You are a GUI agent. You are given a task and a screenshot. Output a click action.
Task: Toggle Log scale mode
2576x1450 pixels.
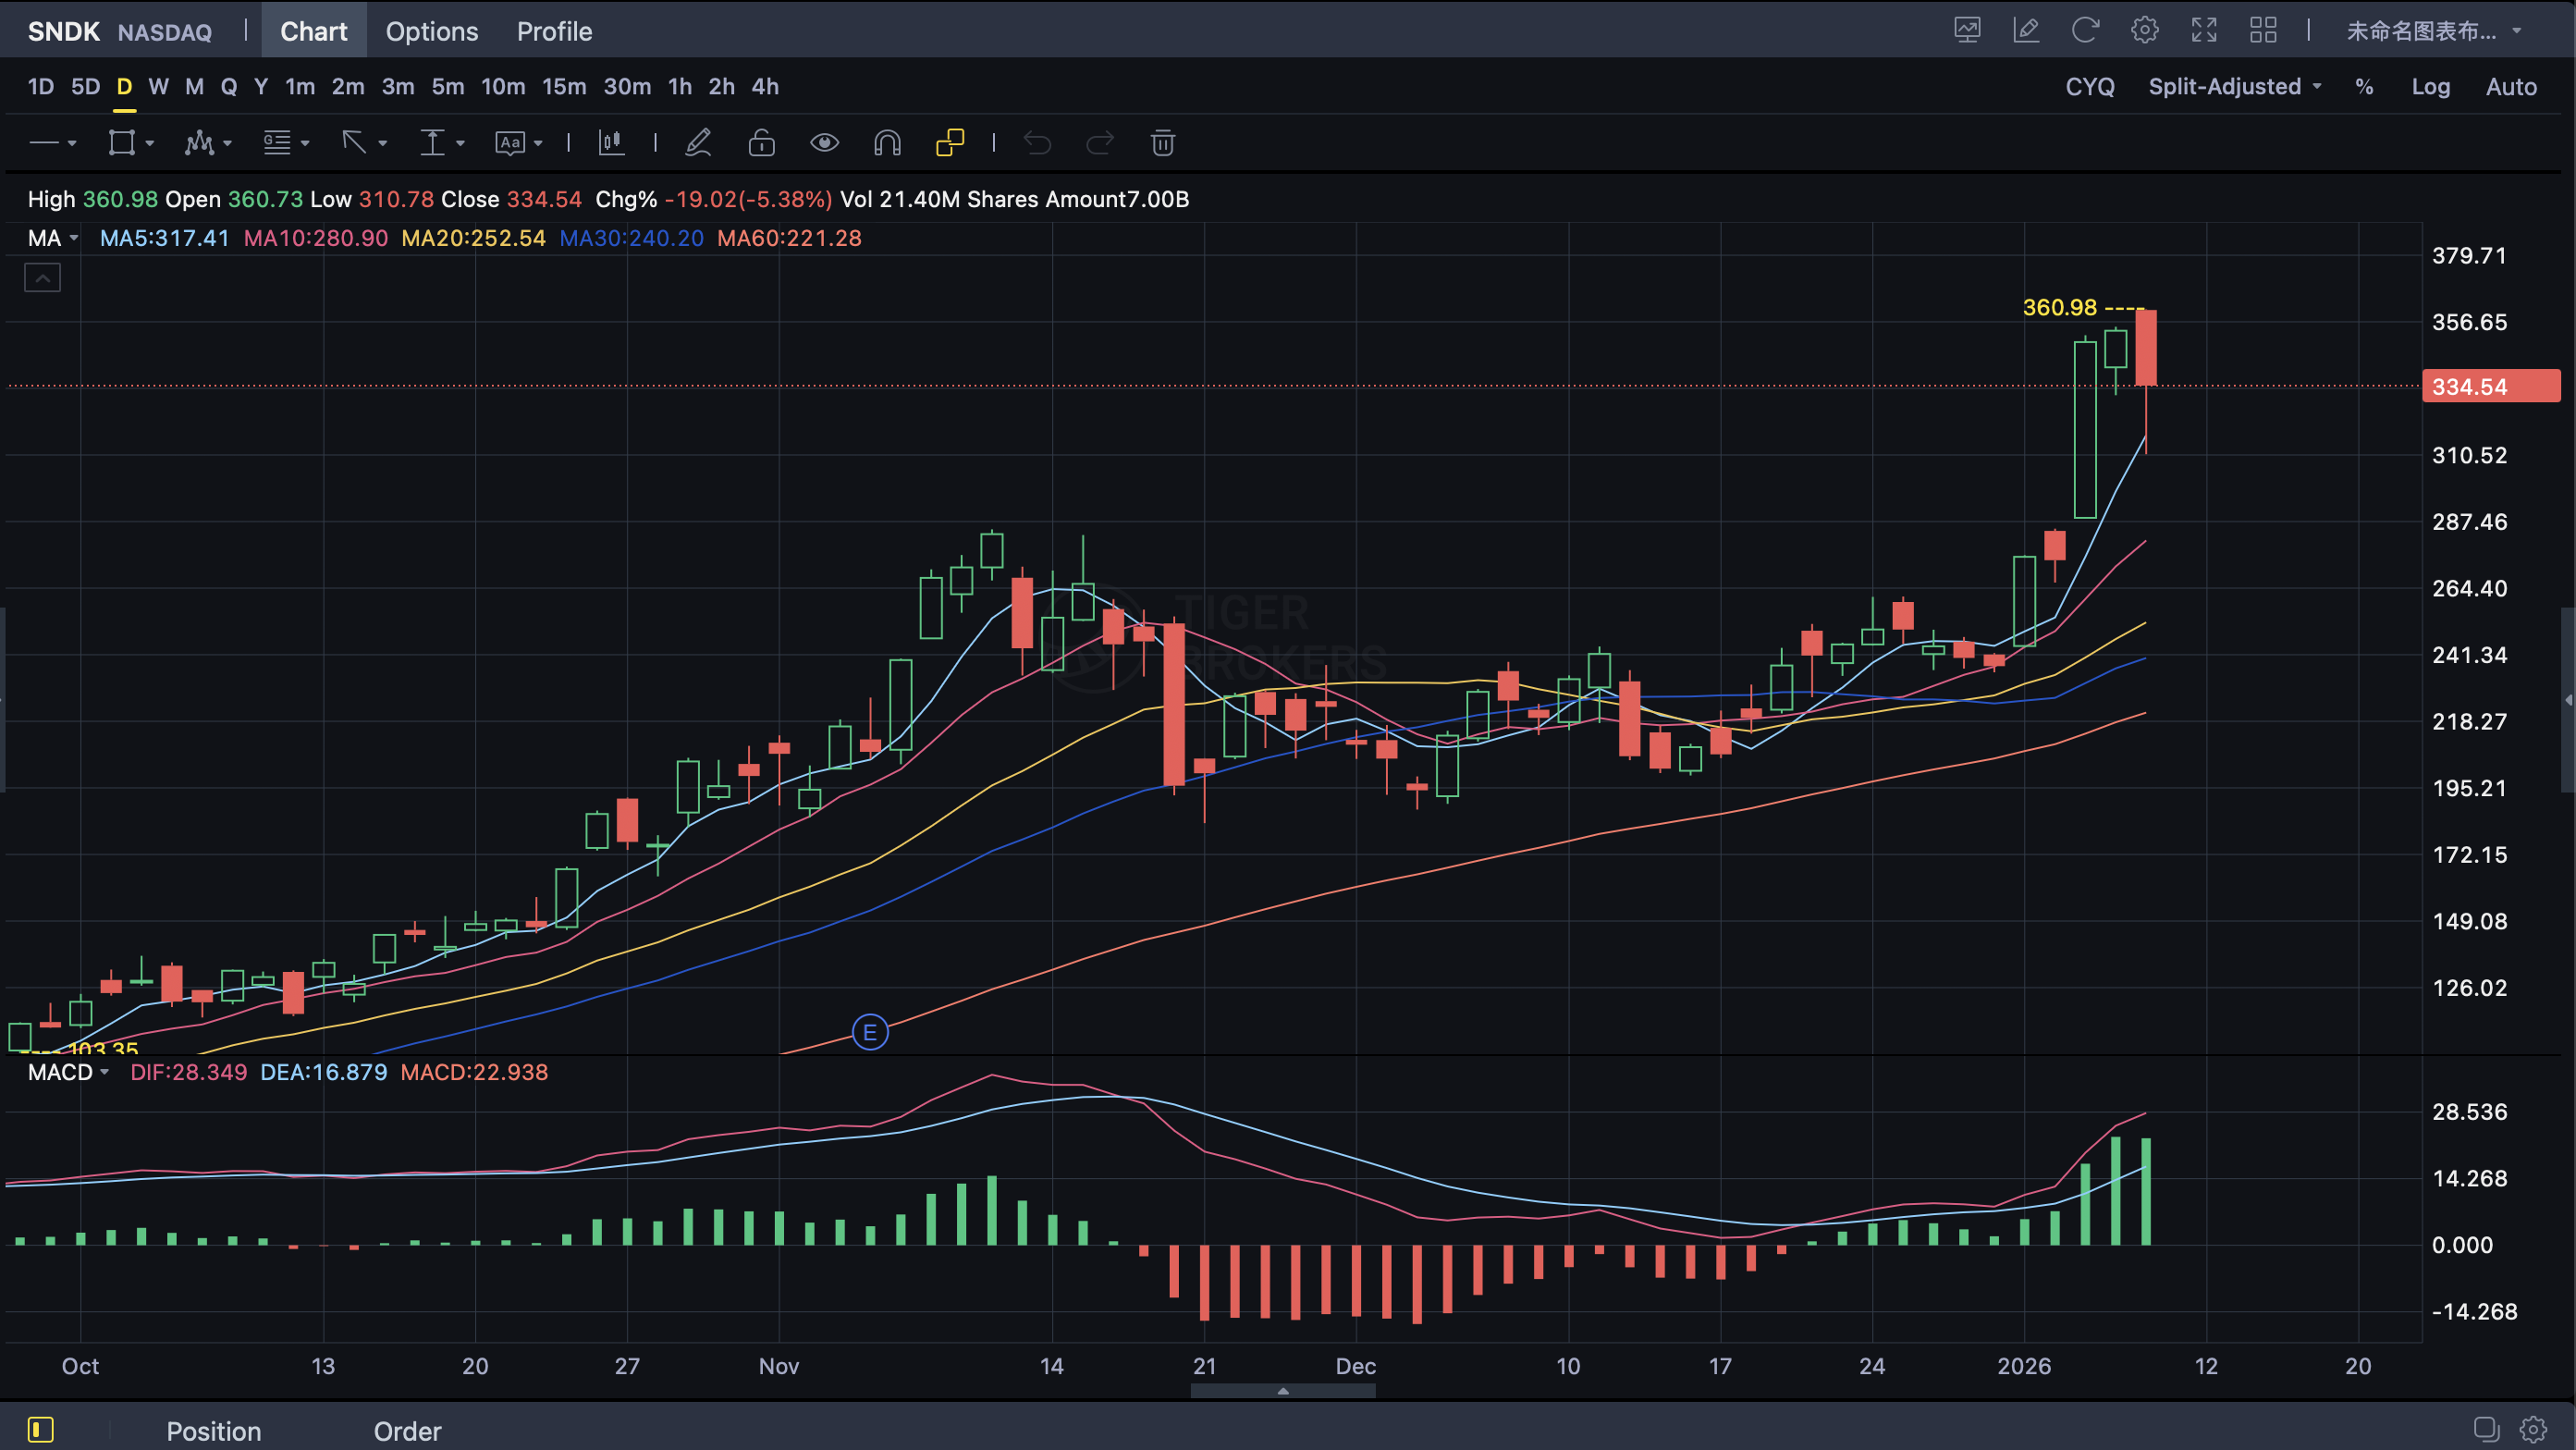2430,87
